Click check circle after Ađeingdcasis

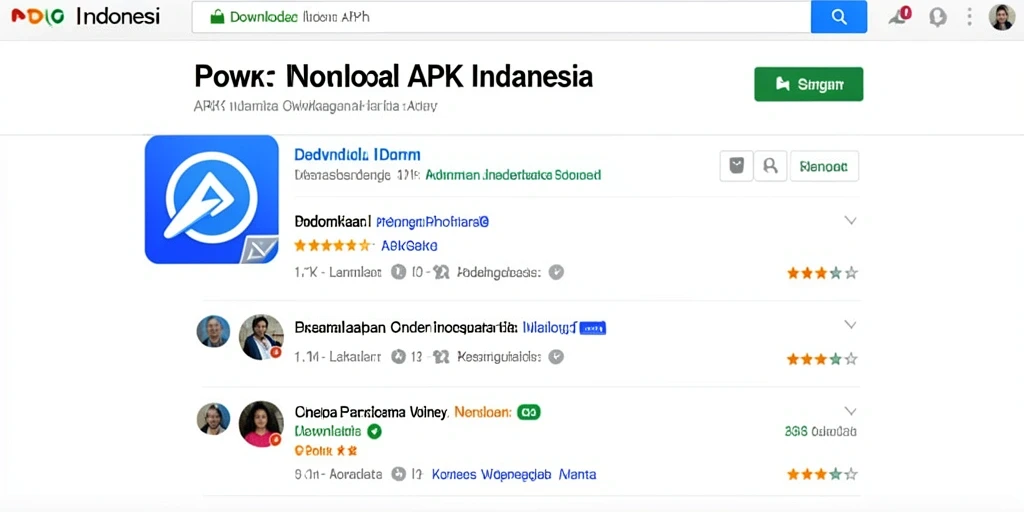click(556, 272)
